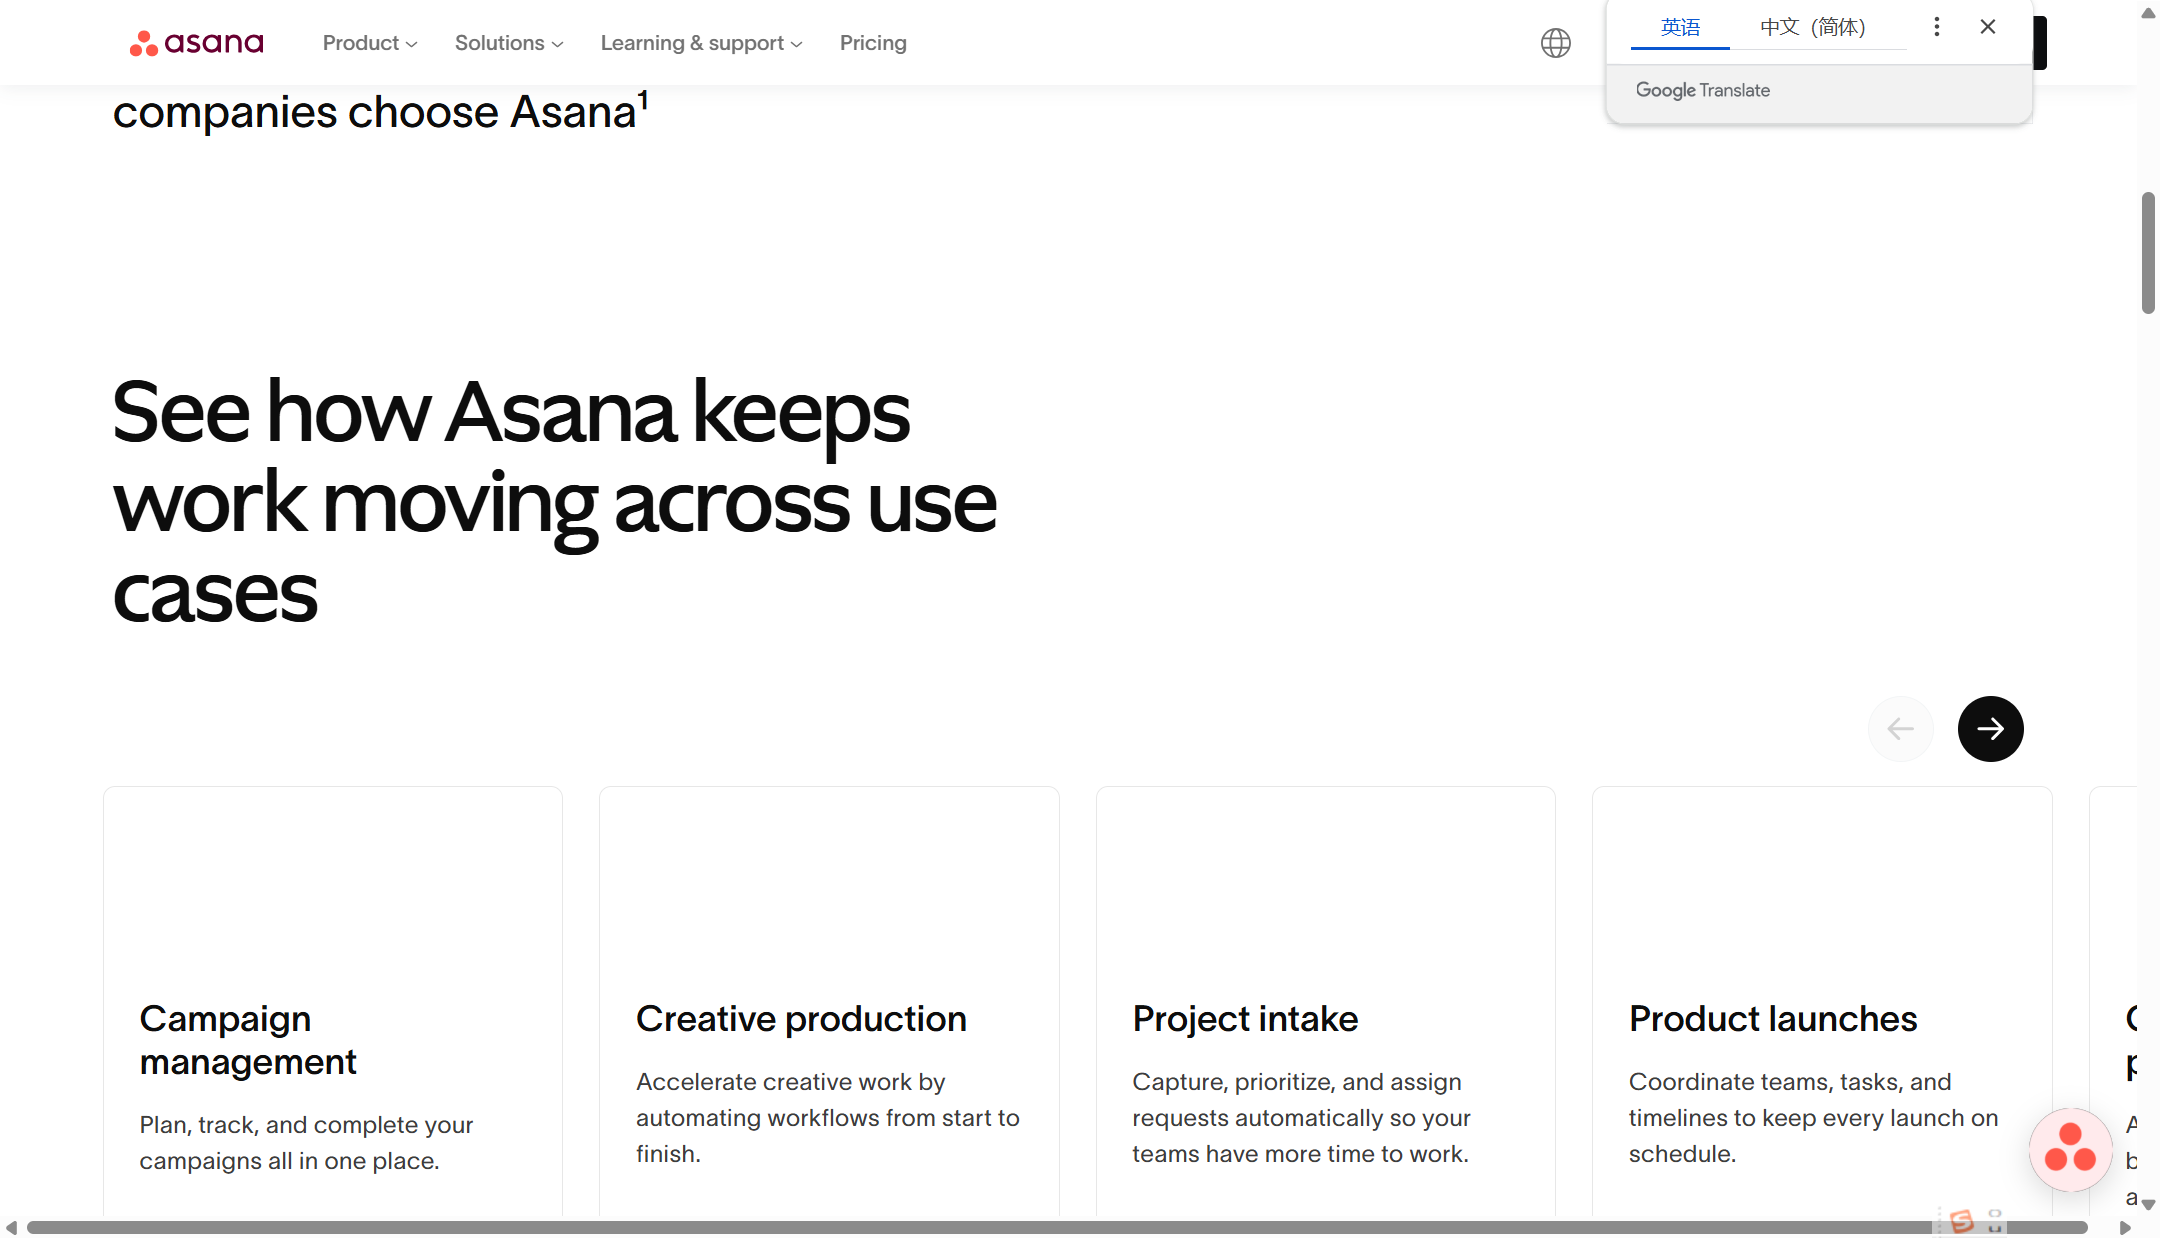The image size is (2160, 1238).
Task: Expand the Product dropdown menu
Action: point(369,43)
